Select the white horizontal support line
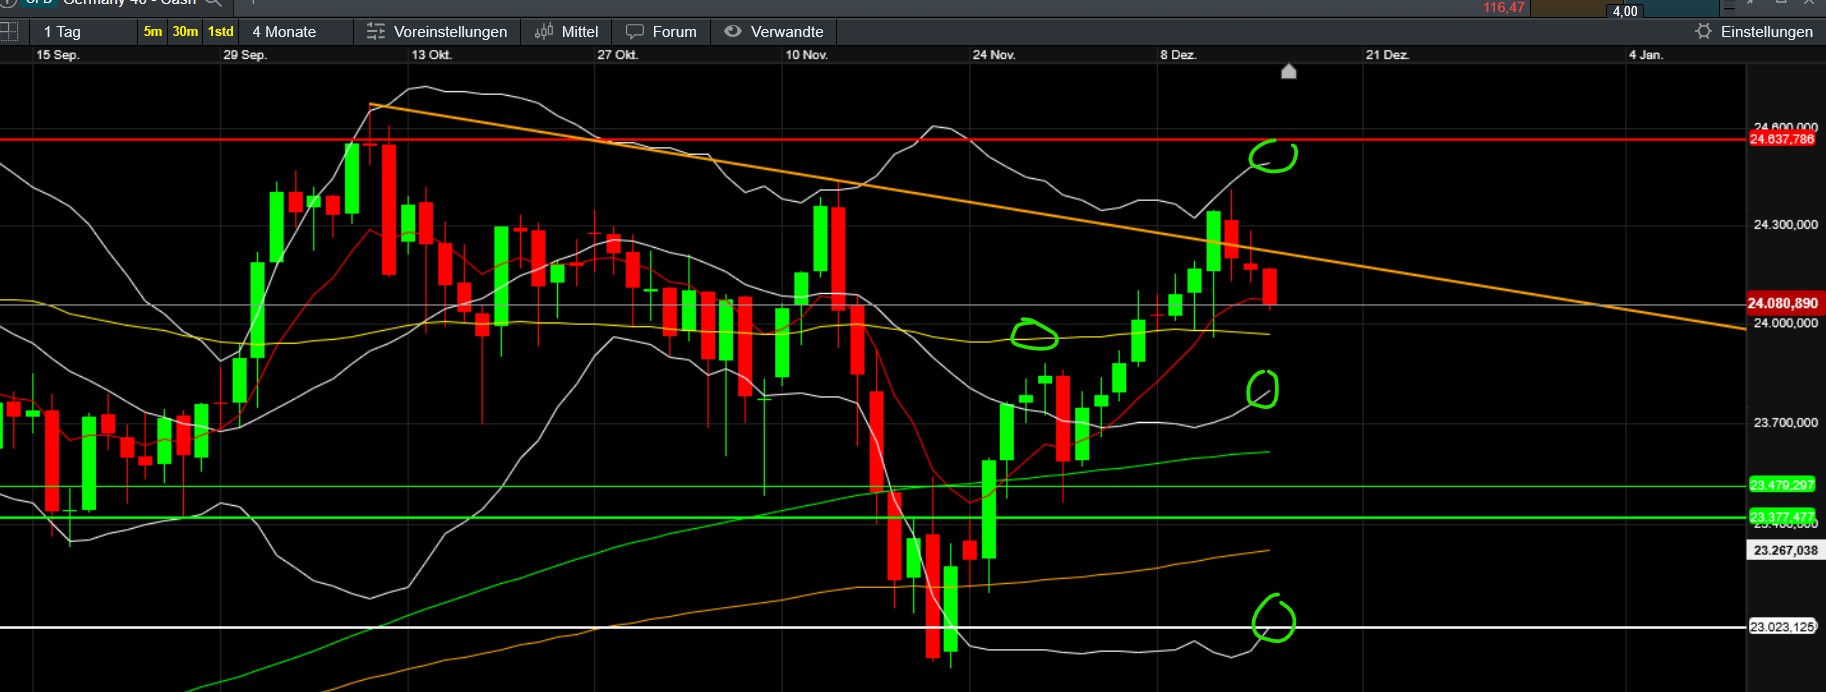Image resolution: width=1826 pixels, height=692 pixels. click(873, 627)
